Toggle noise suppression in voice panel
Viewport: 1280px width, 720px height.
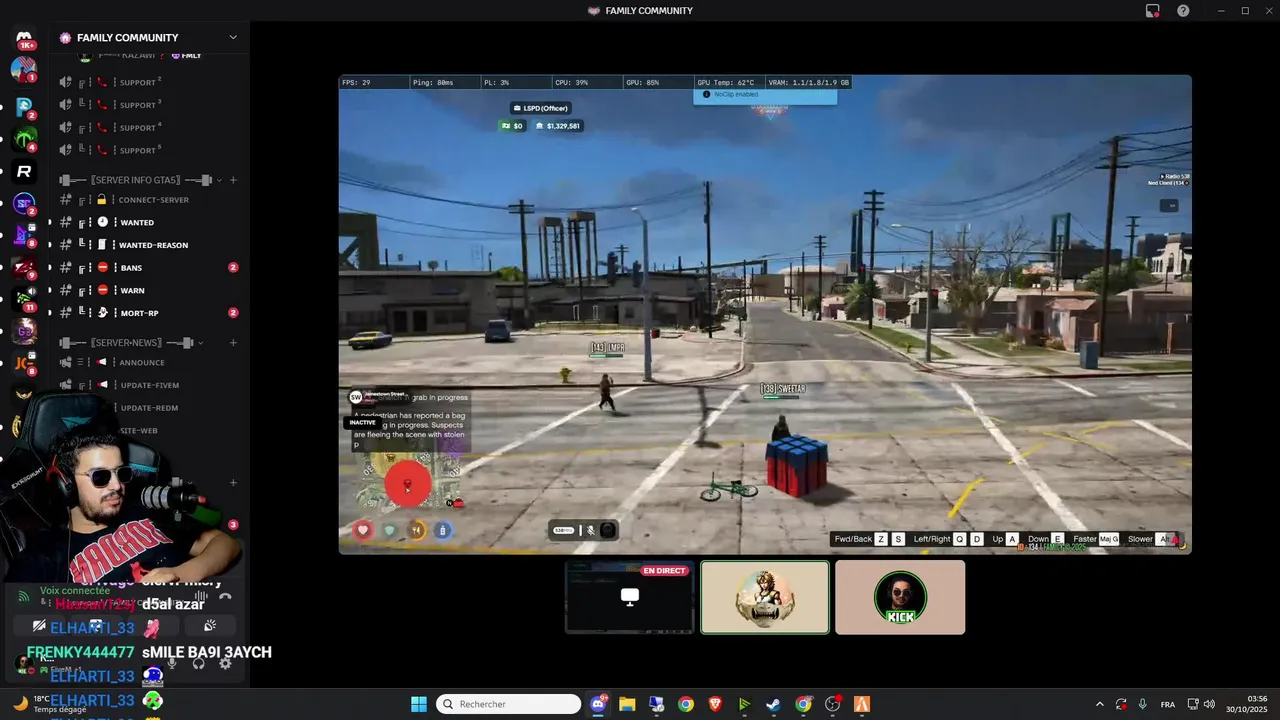(x=203, y=597)
